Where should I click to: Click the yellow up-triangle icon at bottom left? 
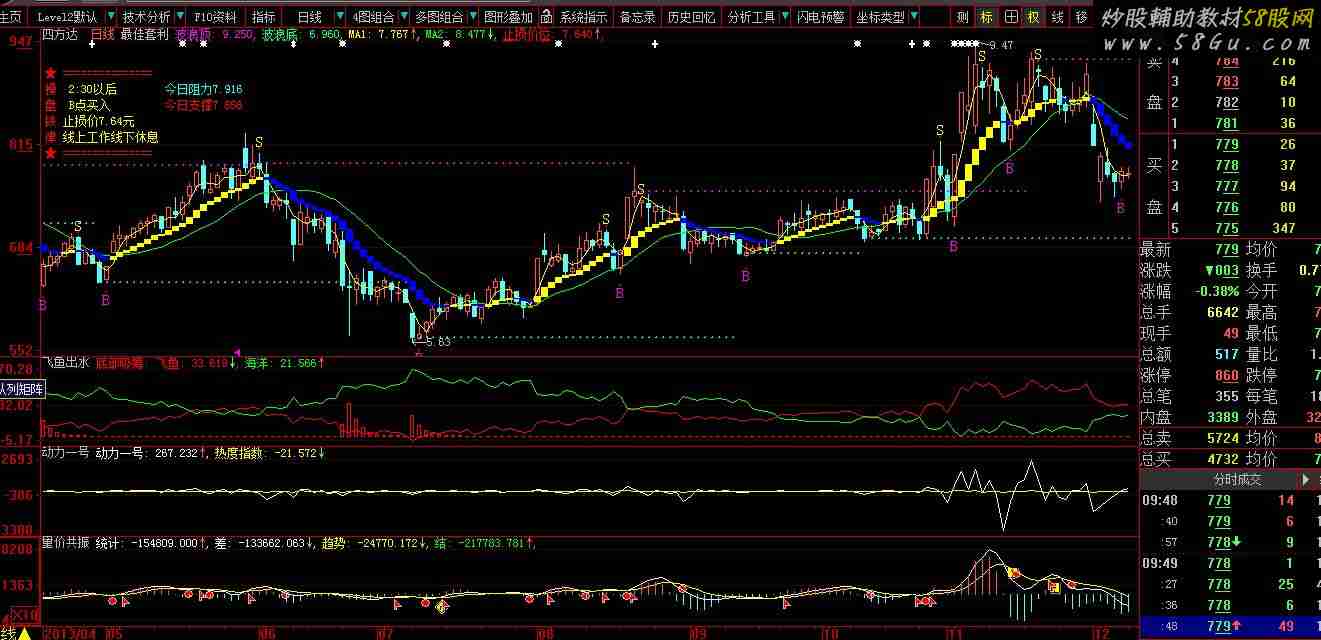point(25,632)
